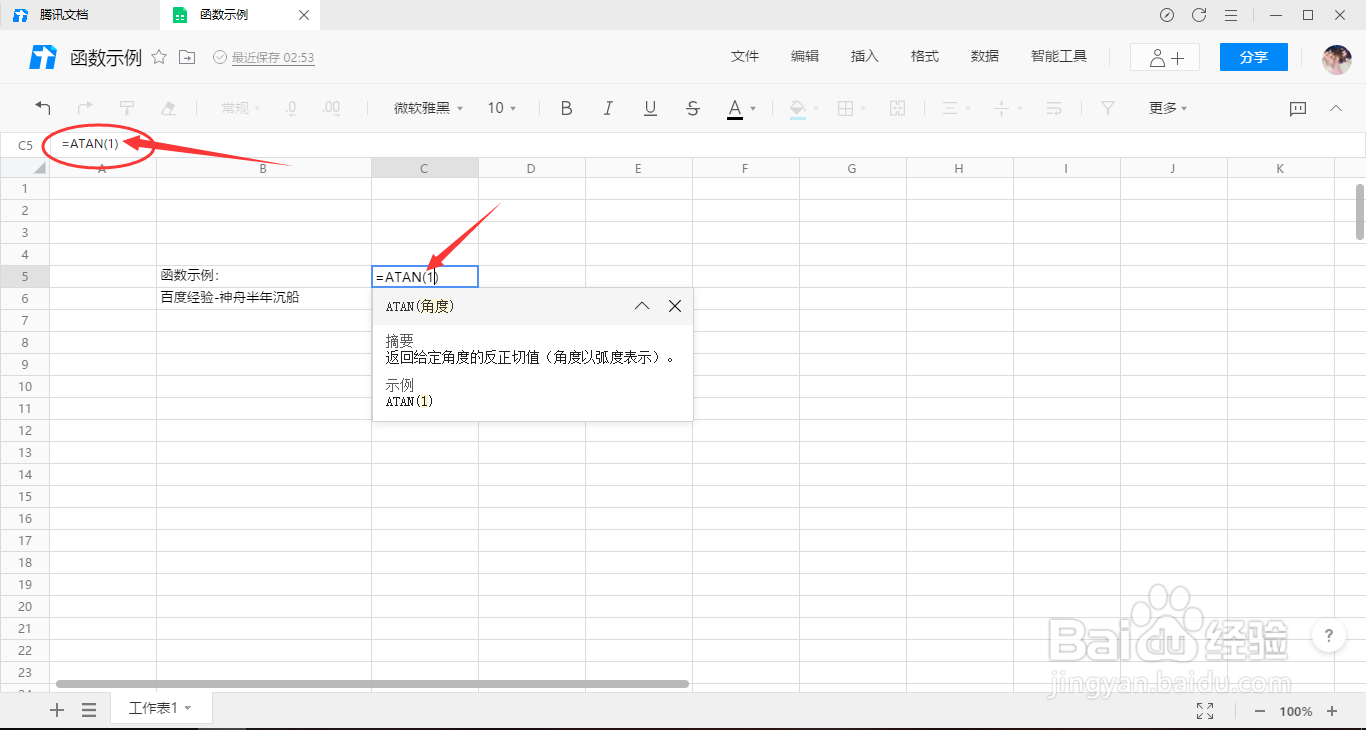Click the Tencent Docs logo icon
This screenshot has height=730, width=1366.
(x=43, y=57)
